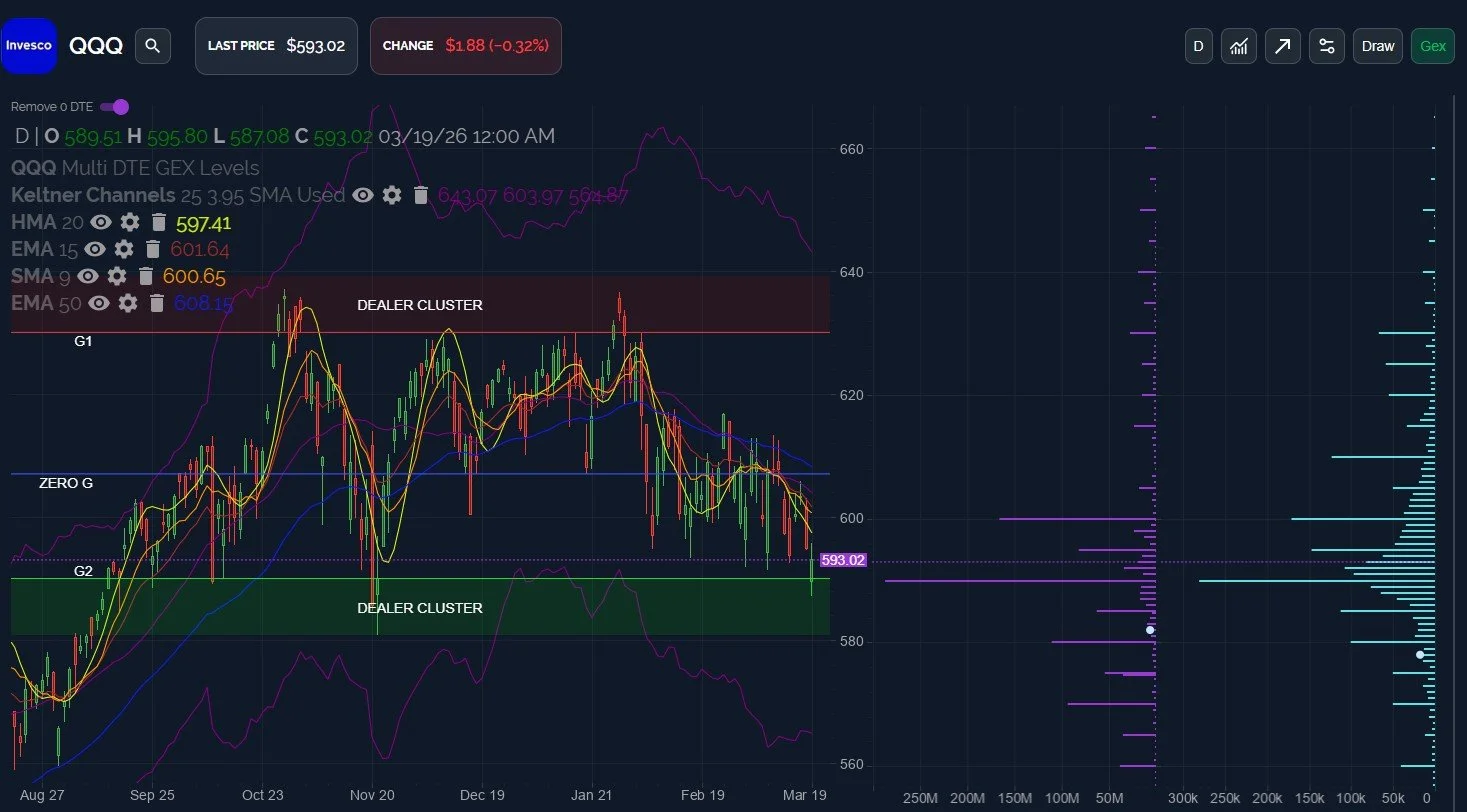
Task: Click the EMA 50 value 608.15
Action: [x=204, y=303]
